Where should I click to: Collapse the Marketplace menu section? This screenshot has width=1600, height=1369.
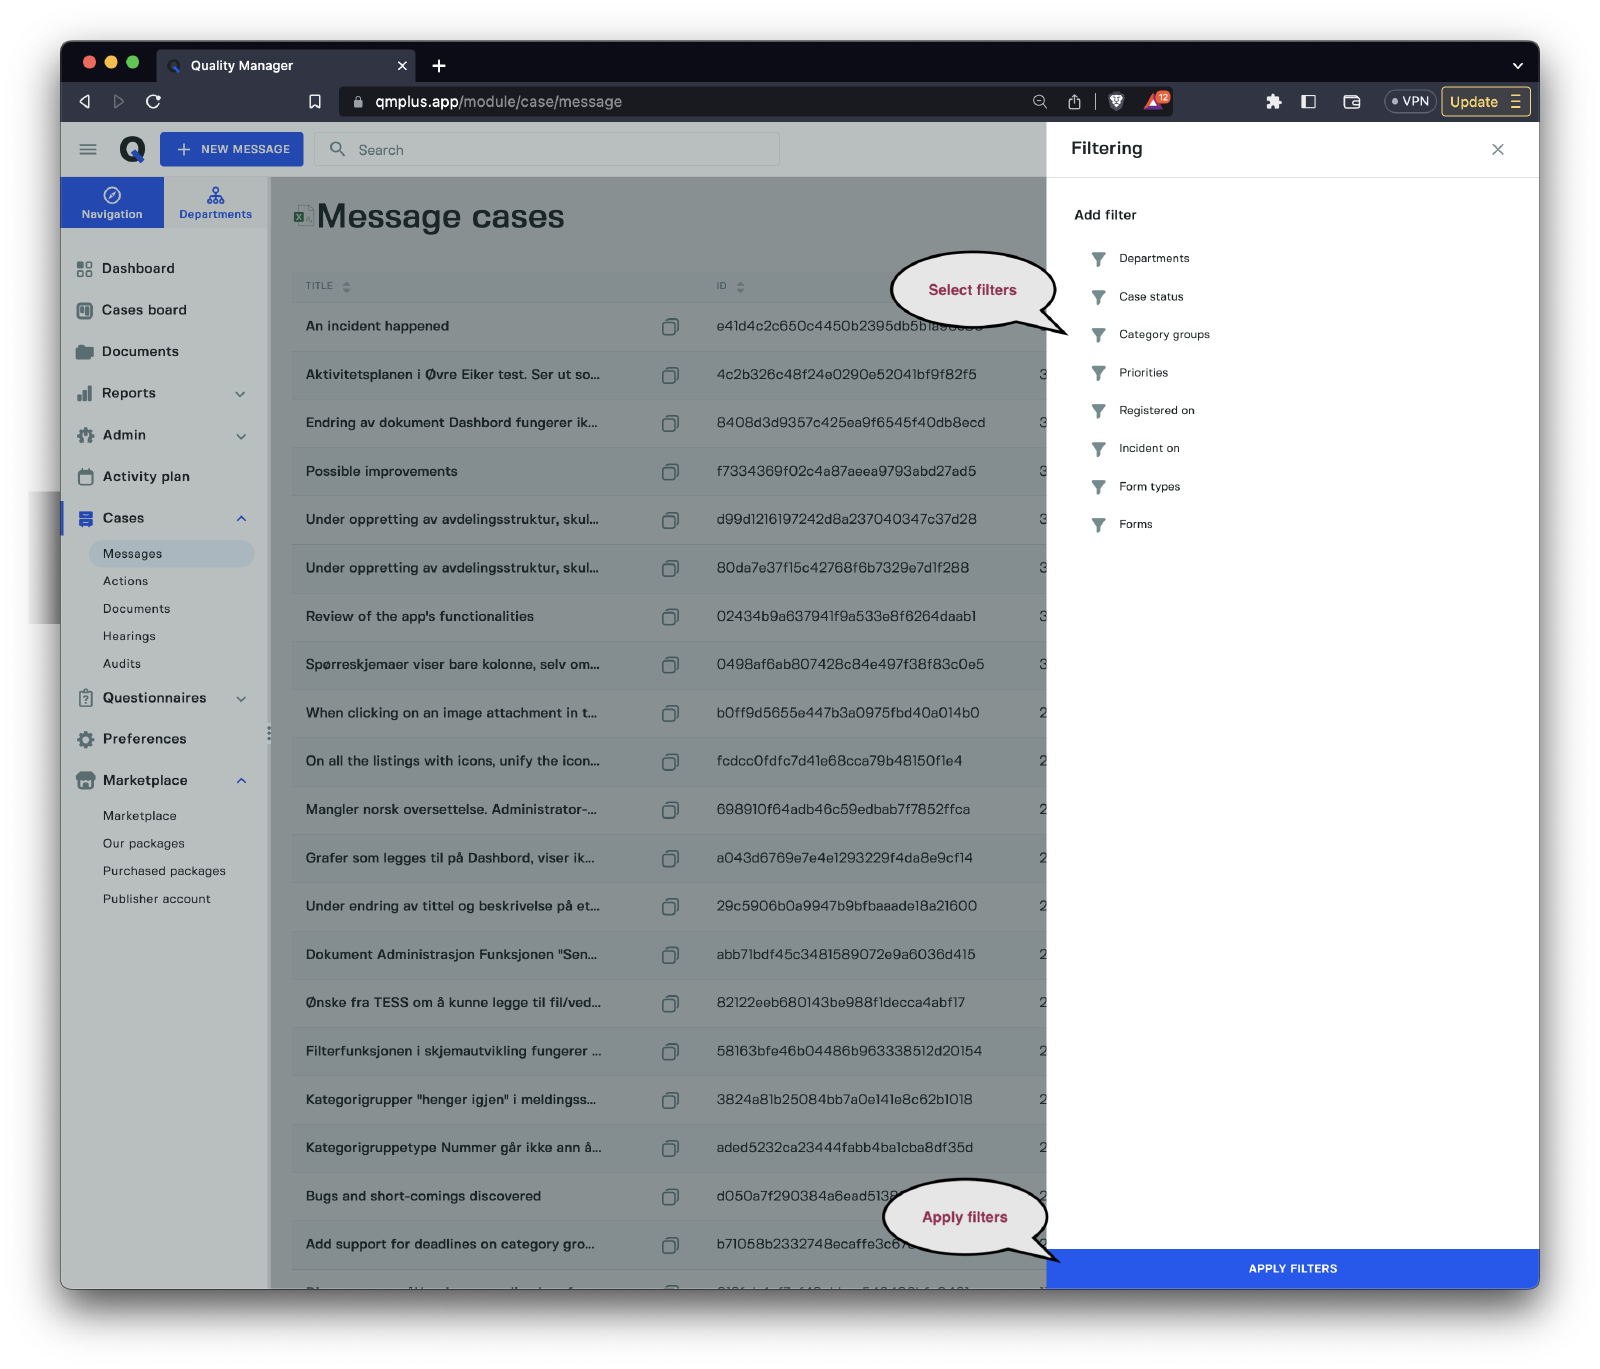click(241, 781)
